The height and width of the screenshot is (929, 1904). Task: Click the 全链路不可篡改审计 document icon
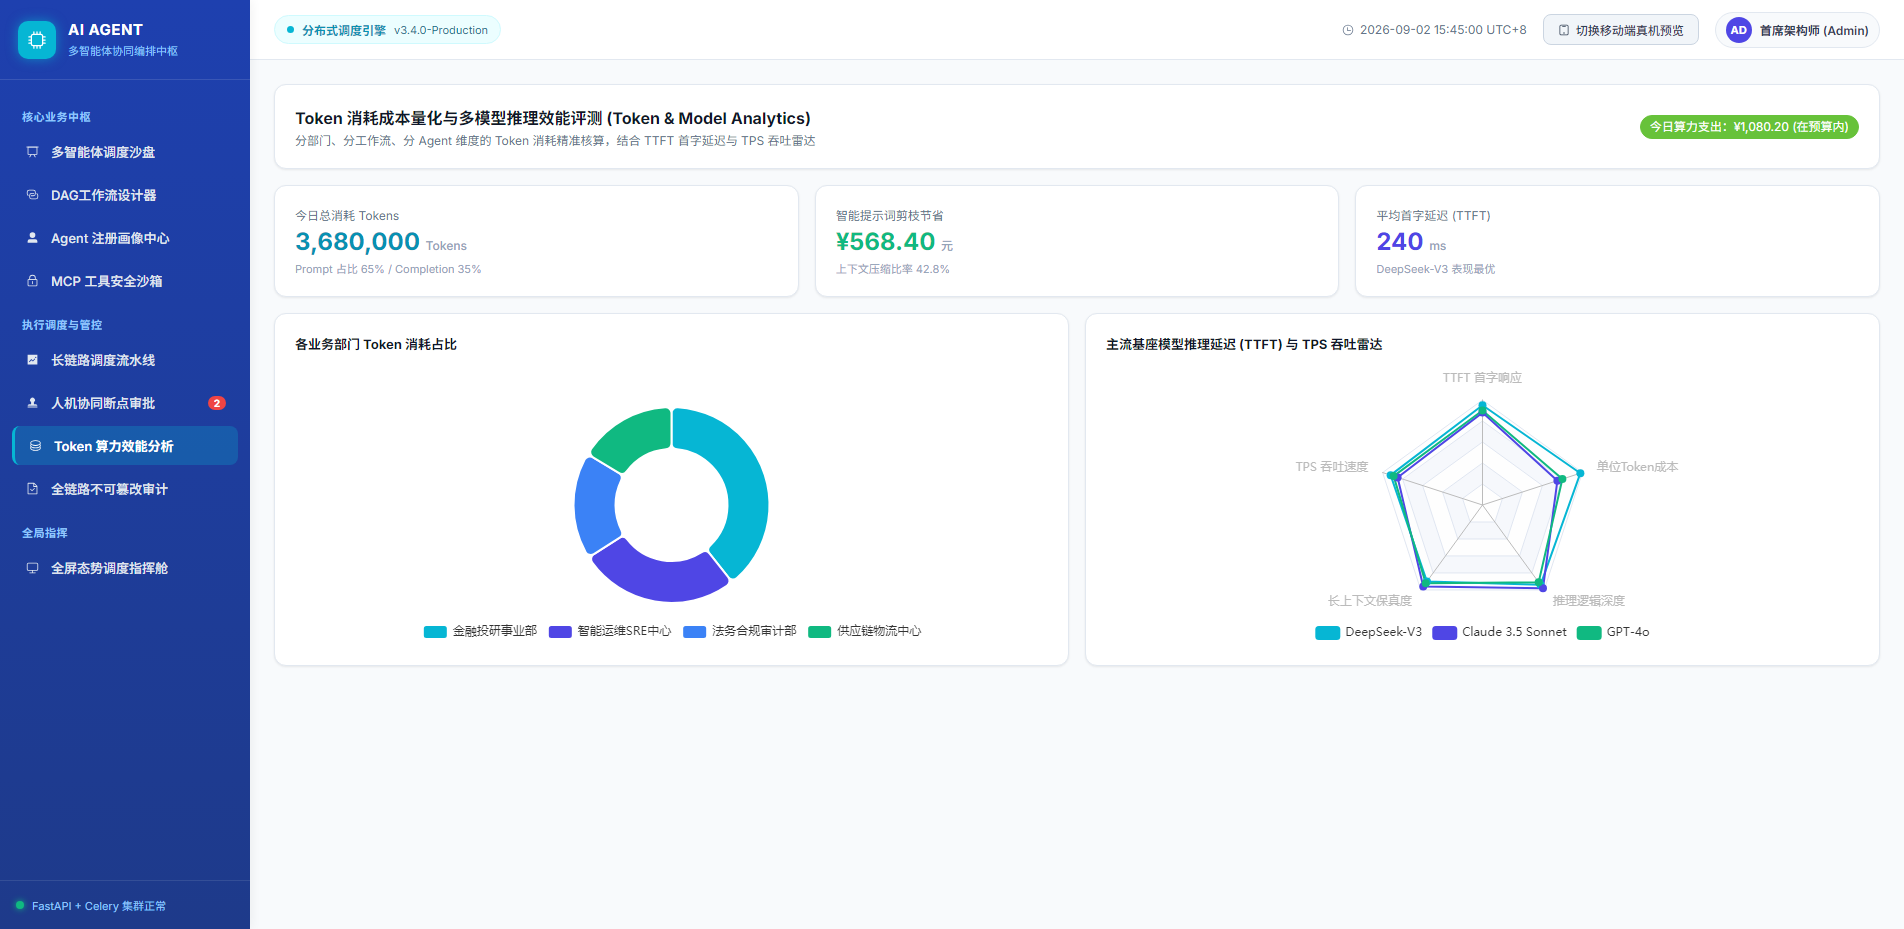[32, 489]
